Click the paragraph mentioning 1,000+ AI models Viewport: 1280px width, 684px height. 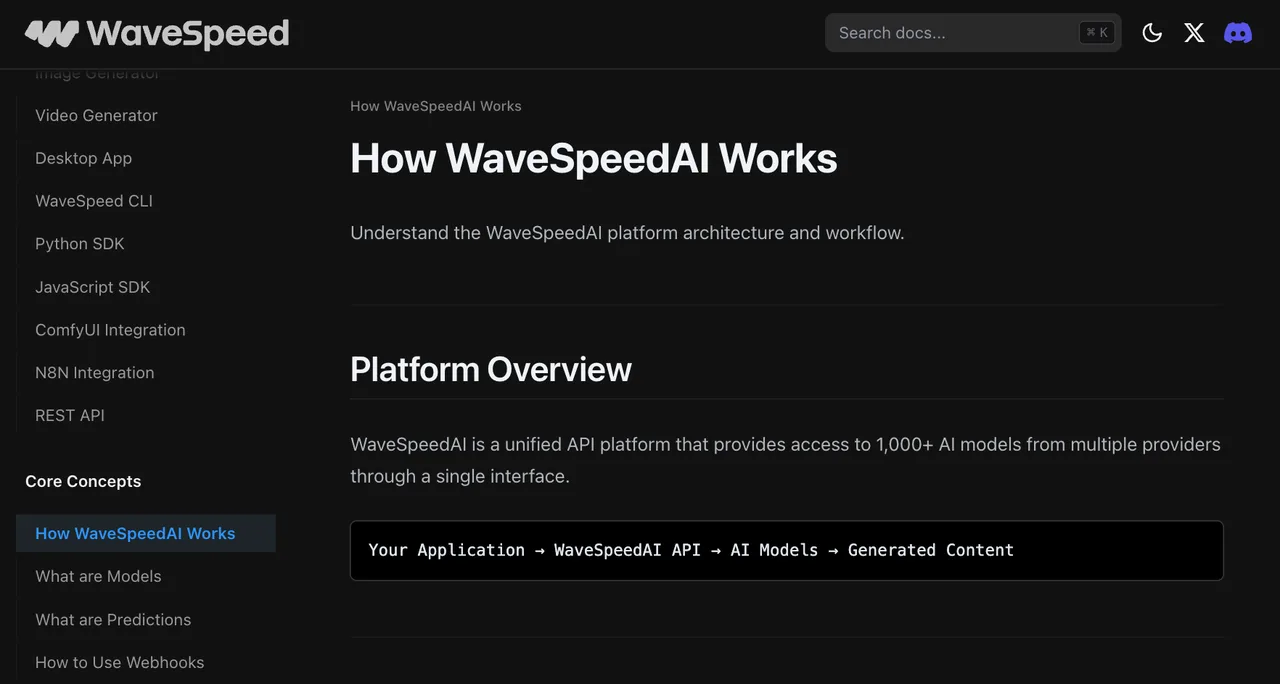tap(786, 460)
